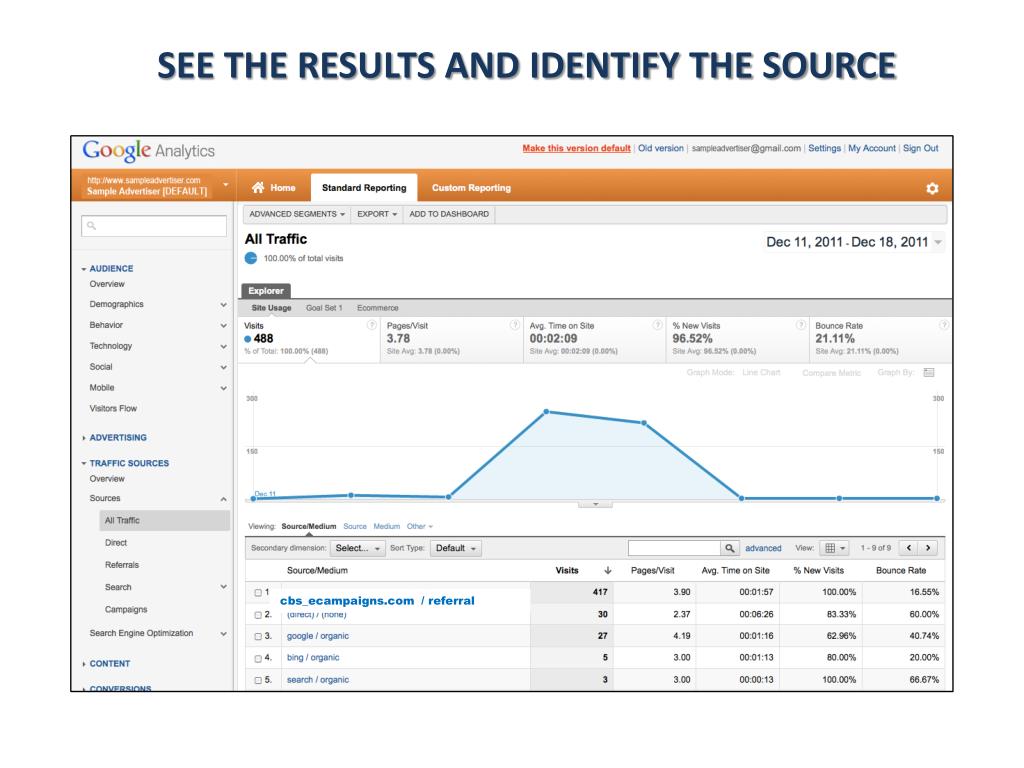Click the peak data point on the visits chart
Screen dimensions: 1024x768
click(547, 411)
